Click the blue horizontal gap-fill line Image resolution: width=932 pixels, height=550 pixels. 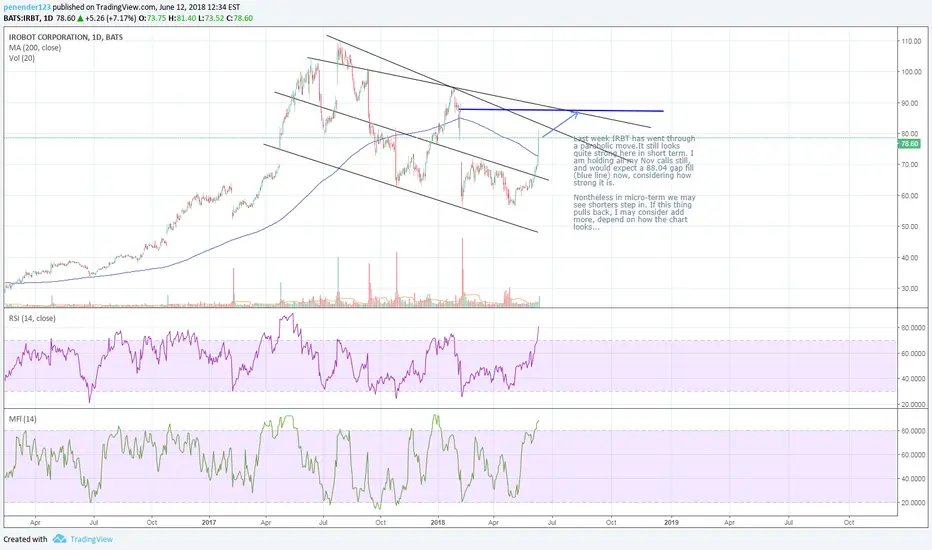[x=561, y=110]
